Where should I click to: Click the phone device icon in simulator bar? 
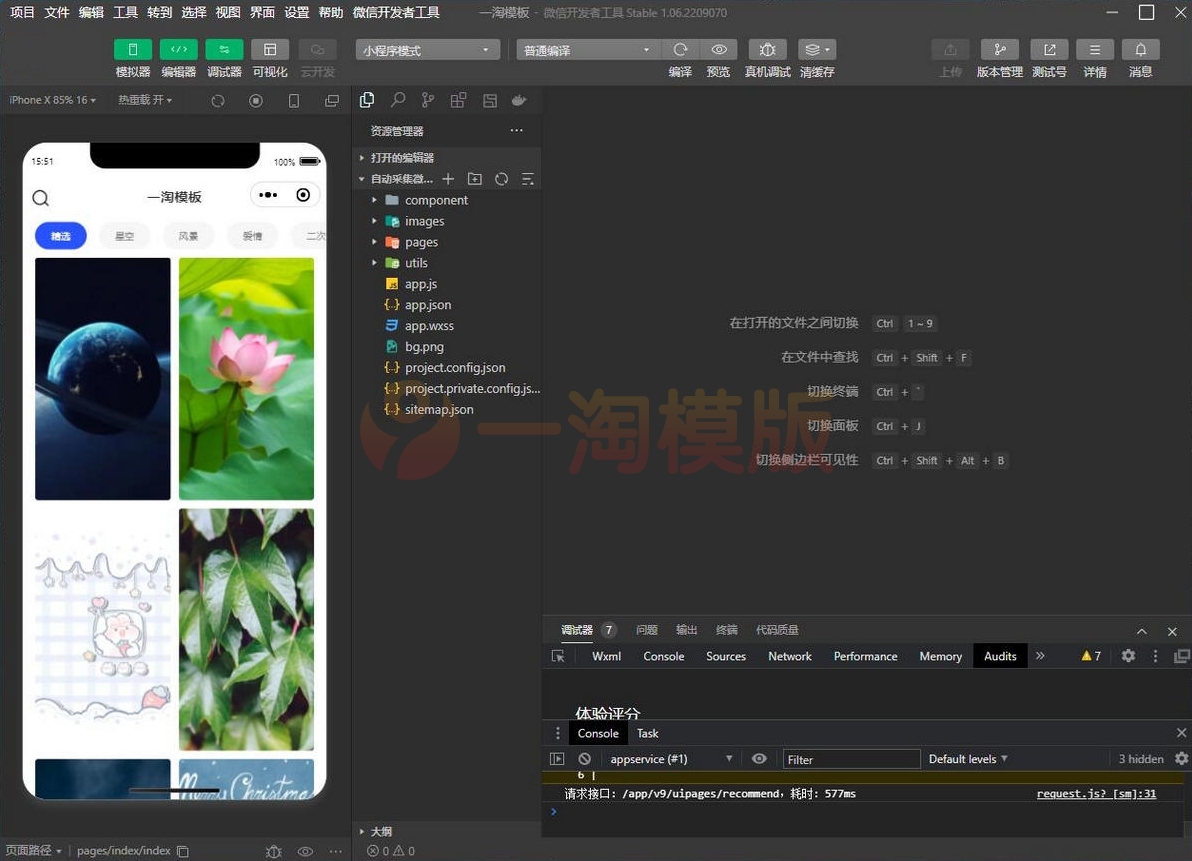click(294, 100)
